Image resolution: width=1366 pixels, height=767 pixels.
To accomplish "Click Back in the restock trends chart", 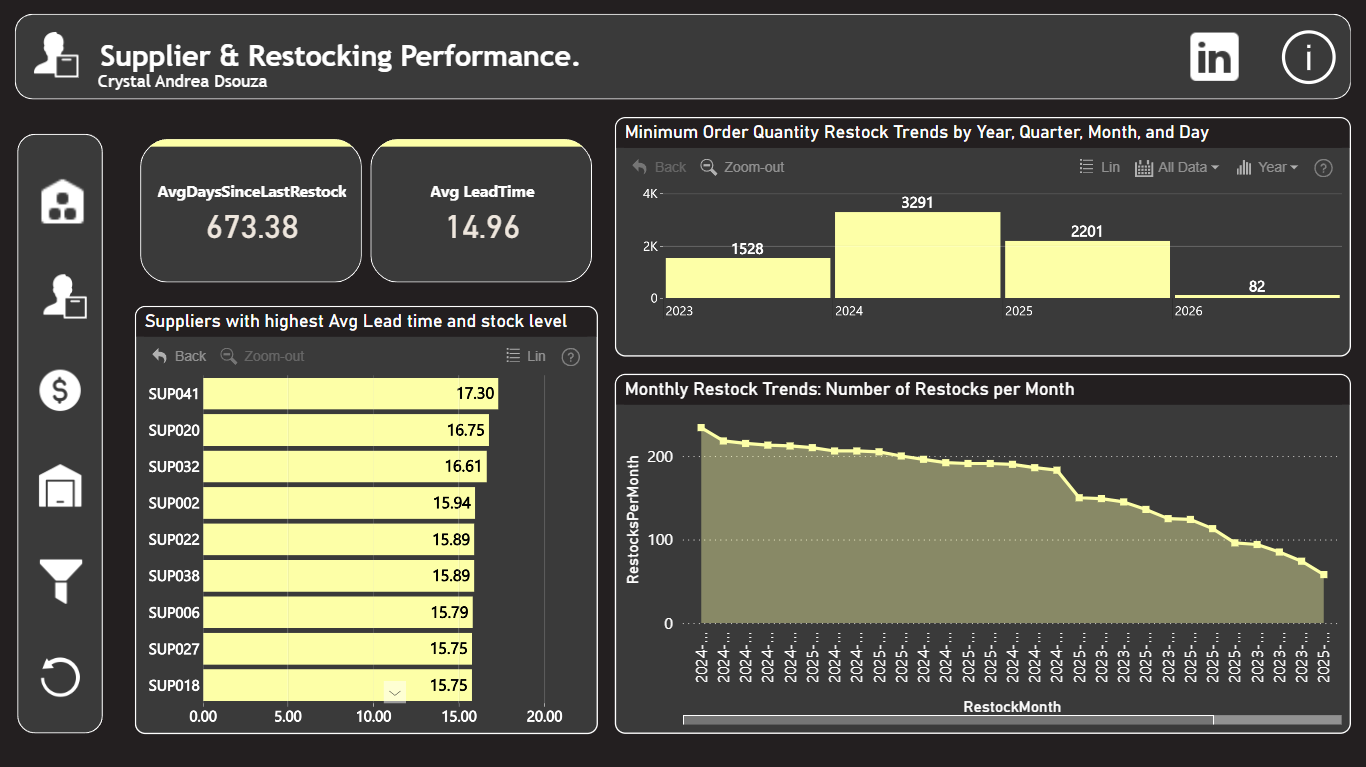I will [659, 167].
